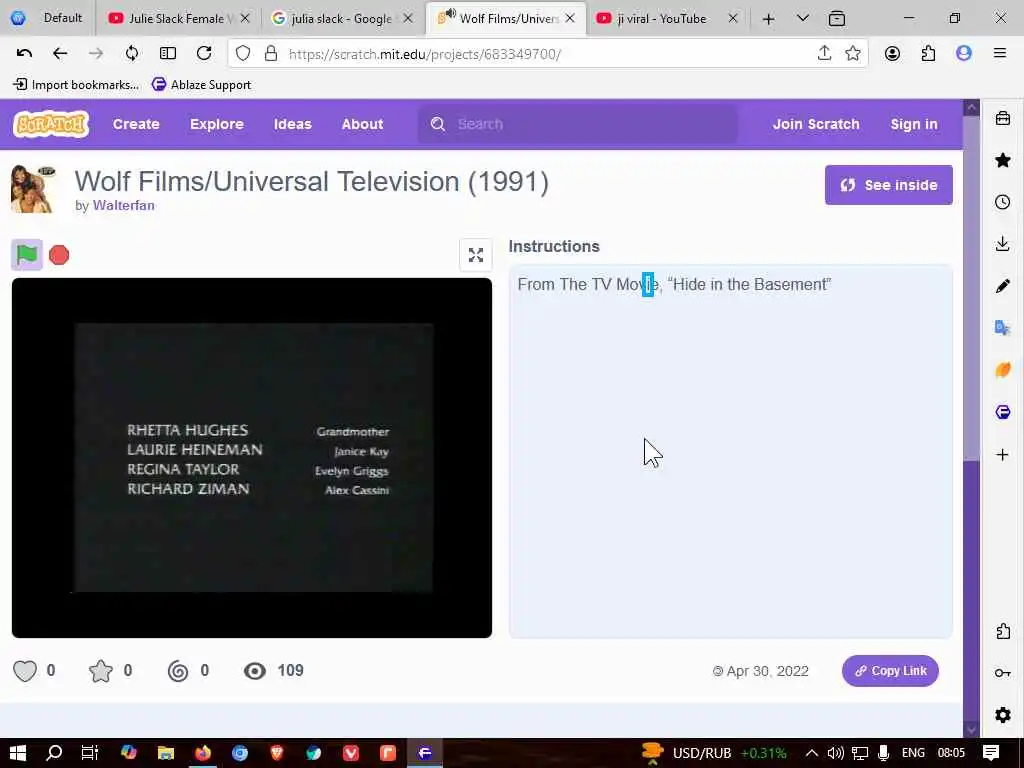Click the browser address bar

pyautogui.click(x=547, y=54)
